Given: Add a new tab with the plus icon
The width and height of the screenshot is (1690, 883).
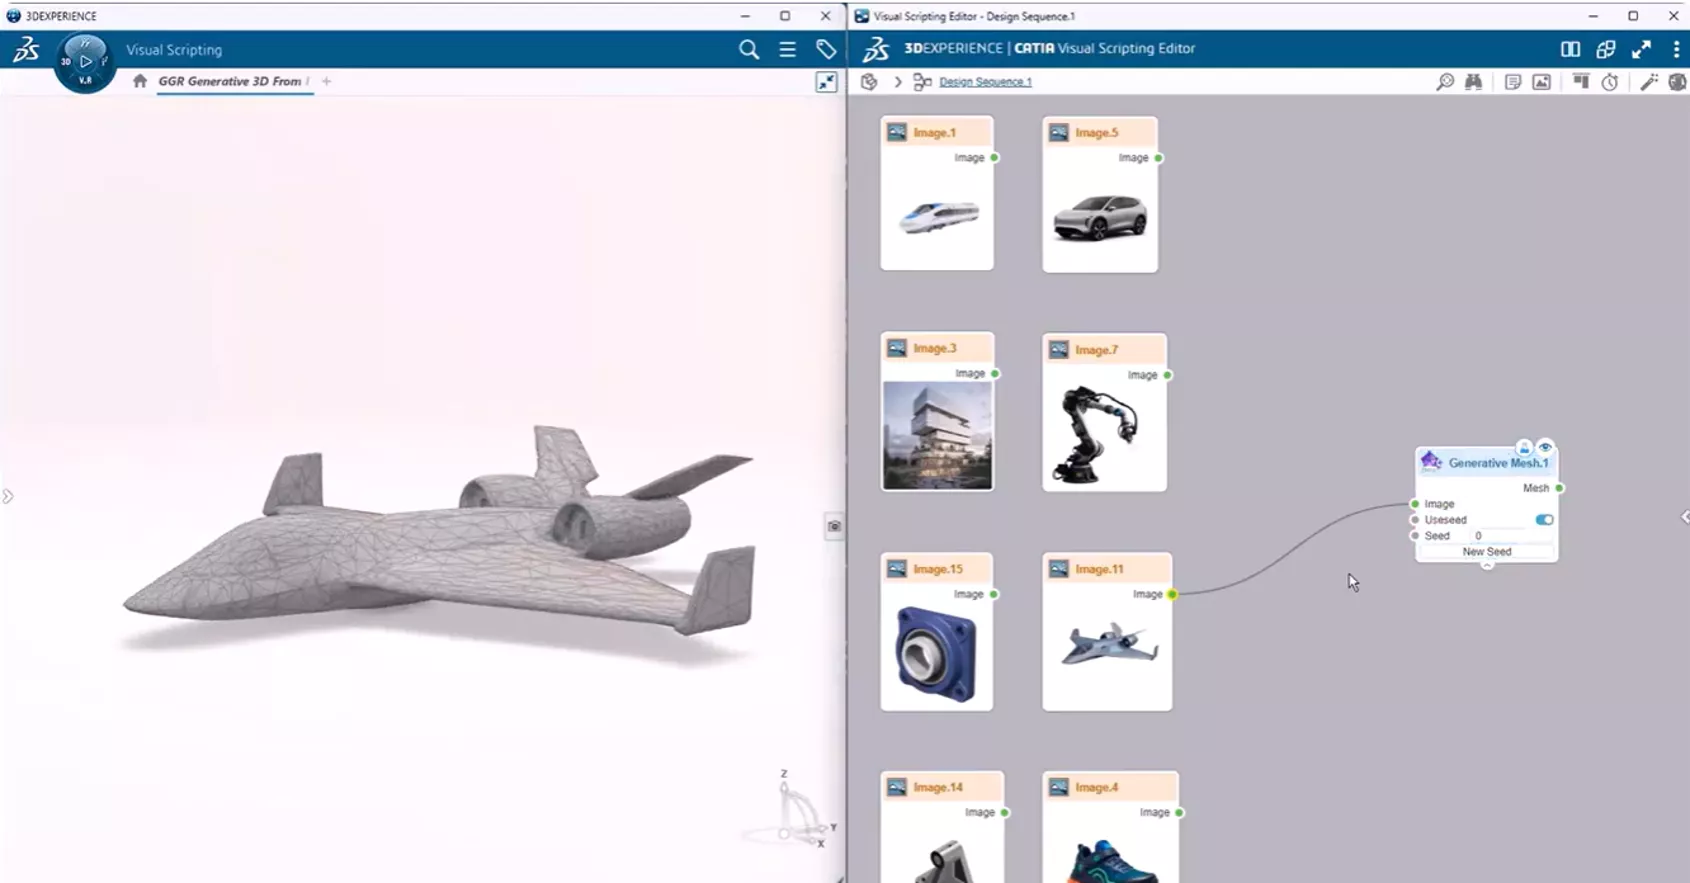Looking at the screenshot, I should pyautogui.click(x=327, y=81).
